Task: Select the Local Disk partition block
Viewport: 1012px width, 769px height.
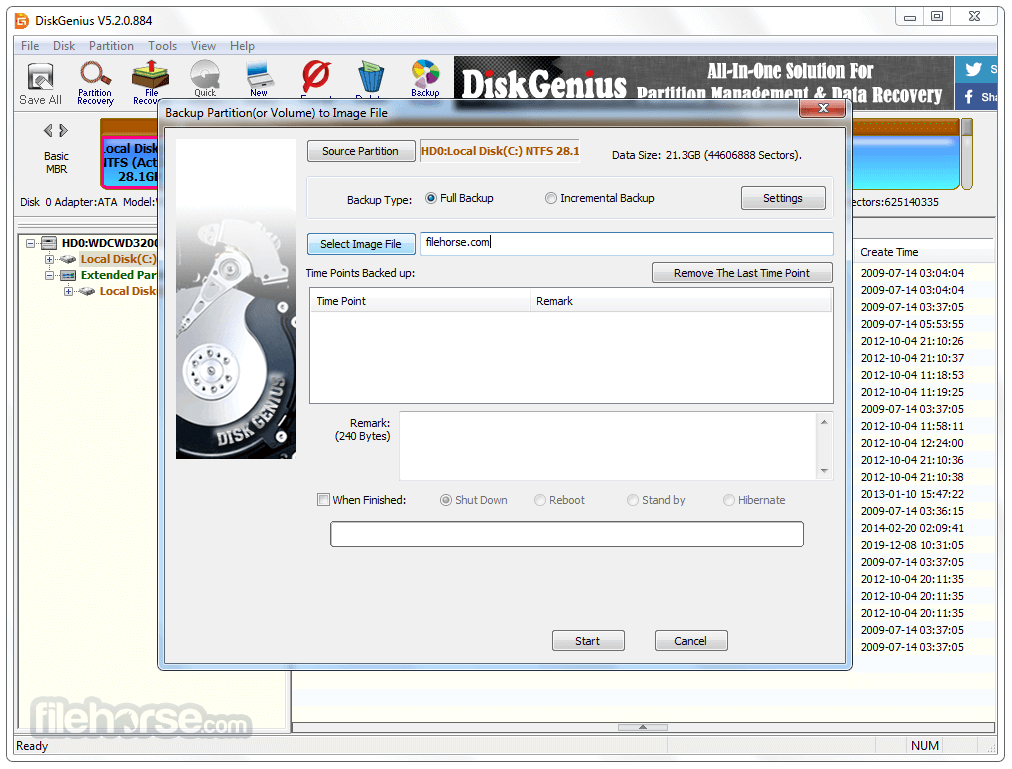Action: tap(129, 162)
